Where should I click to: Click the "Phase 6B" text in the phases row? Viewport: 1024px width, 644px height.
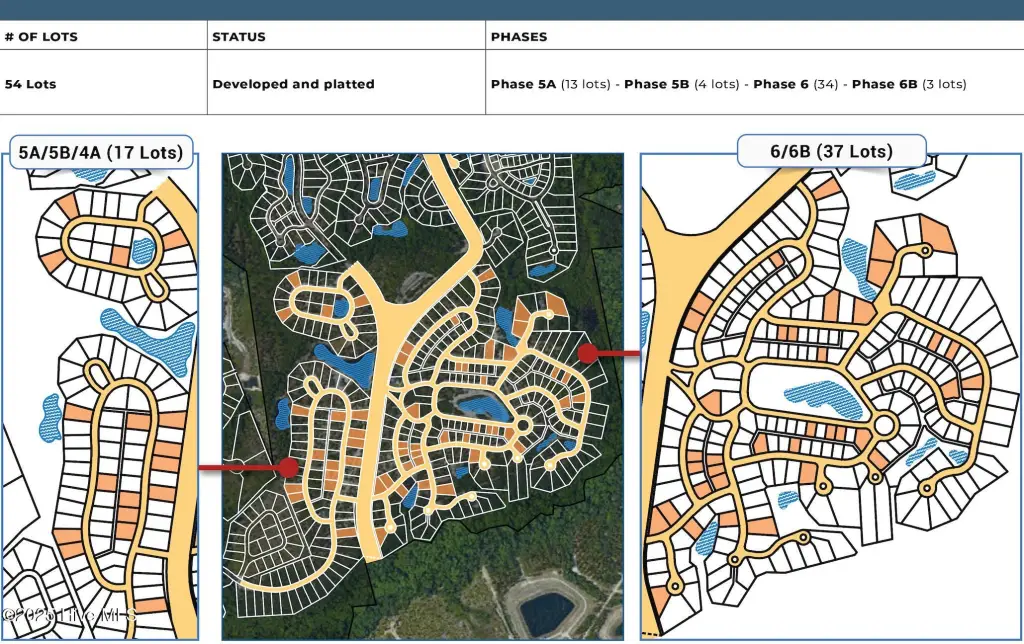(884, 84)
